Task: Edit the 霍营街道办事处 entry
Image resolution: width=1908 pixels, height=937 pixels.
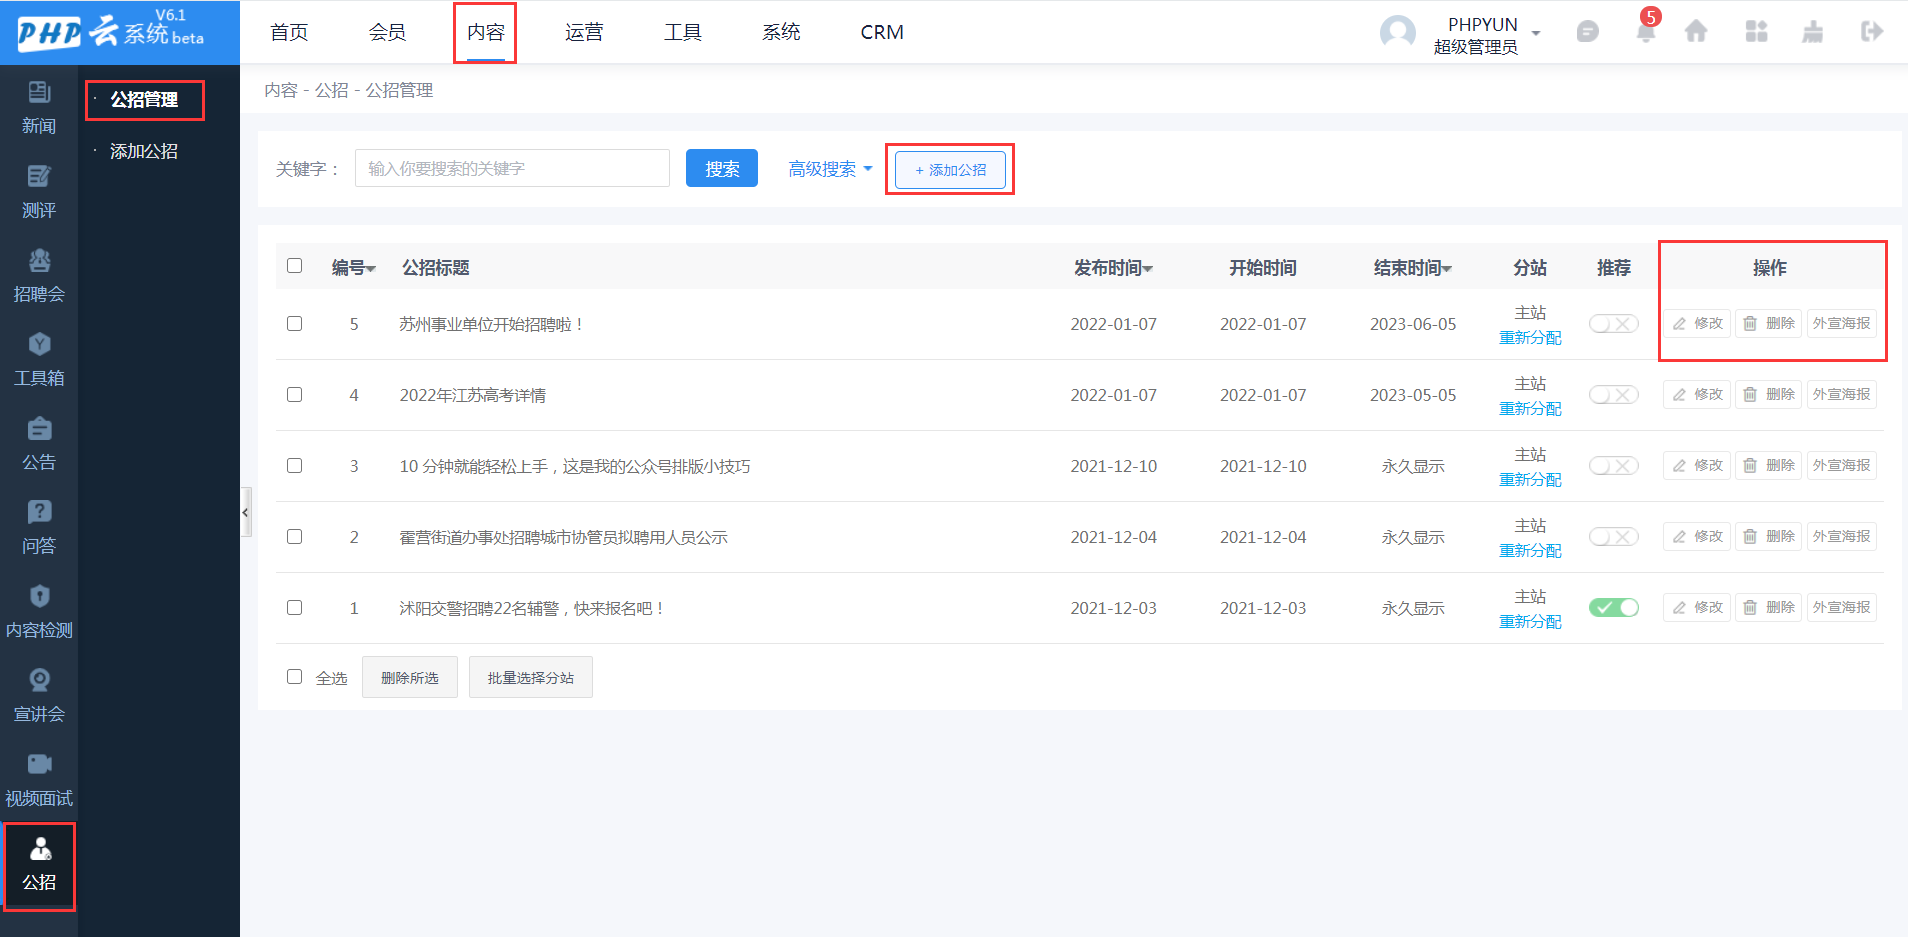Action: [x=1697, y=537]
